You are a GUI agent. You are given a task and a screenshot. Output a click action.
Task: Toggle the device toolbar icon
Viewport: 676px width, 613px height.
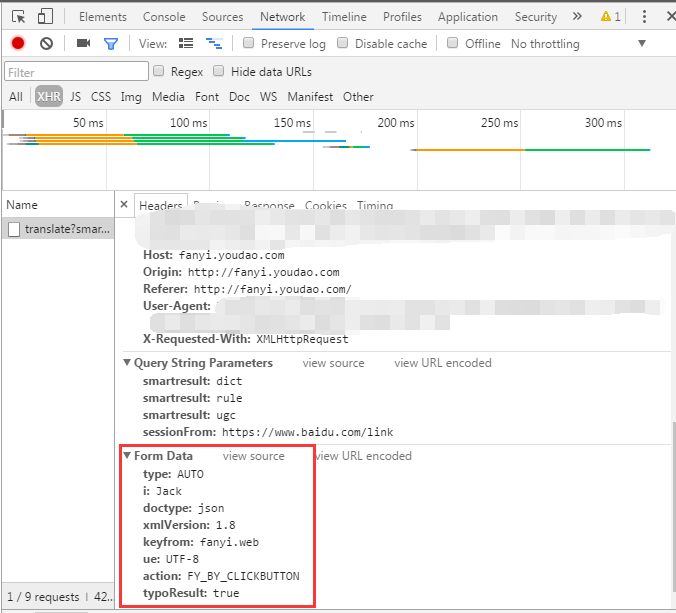(x=45, y=17)
